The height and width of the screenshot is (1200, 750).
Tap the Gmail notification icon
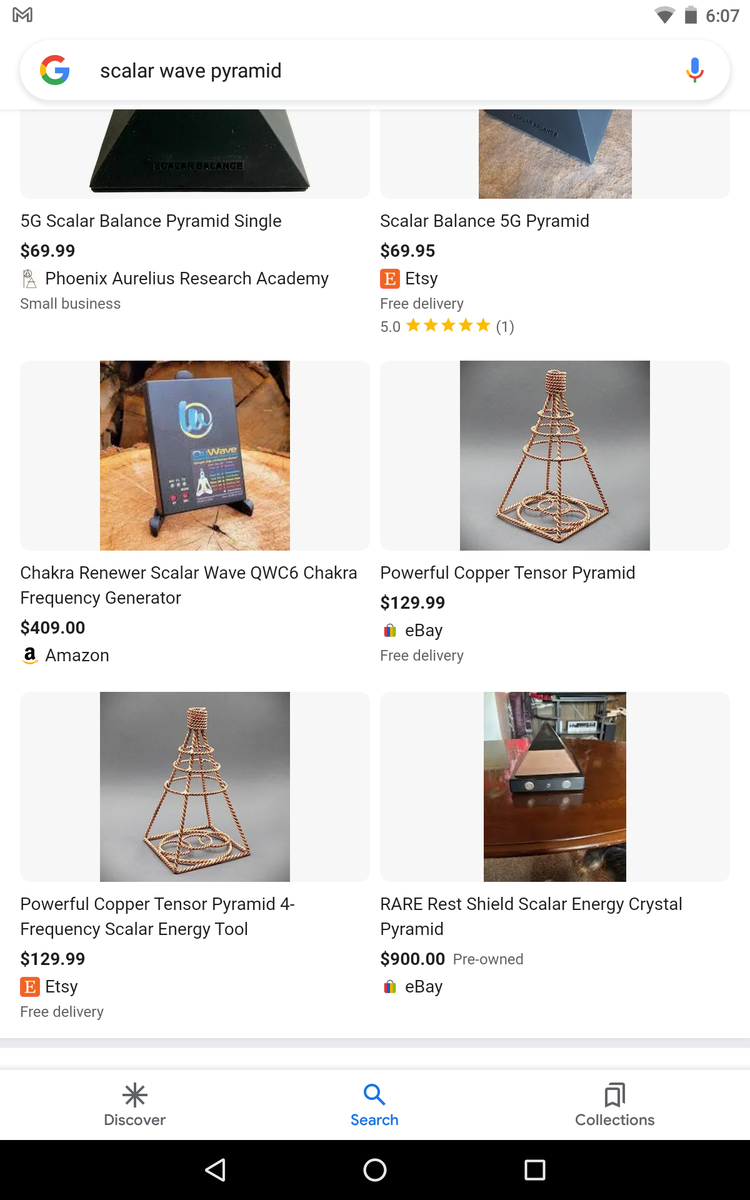pyautogui.click(x=22, y=15)
